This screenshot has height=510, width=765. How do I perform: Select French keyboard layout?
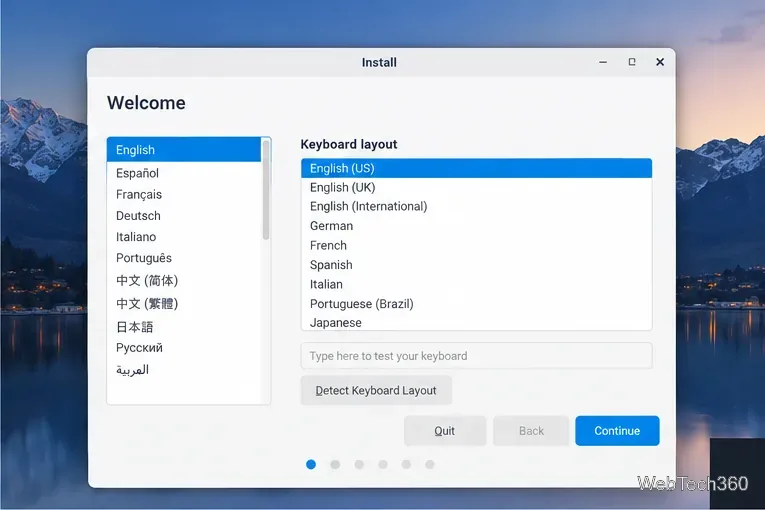coord(476,245)
